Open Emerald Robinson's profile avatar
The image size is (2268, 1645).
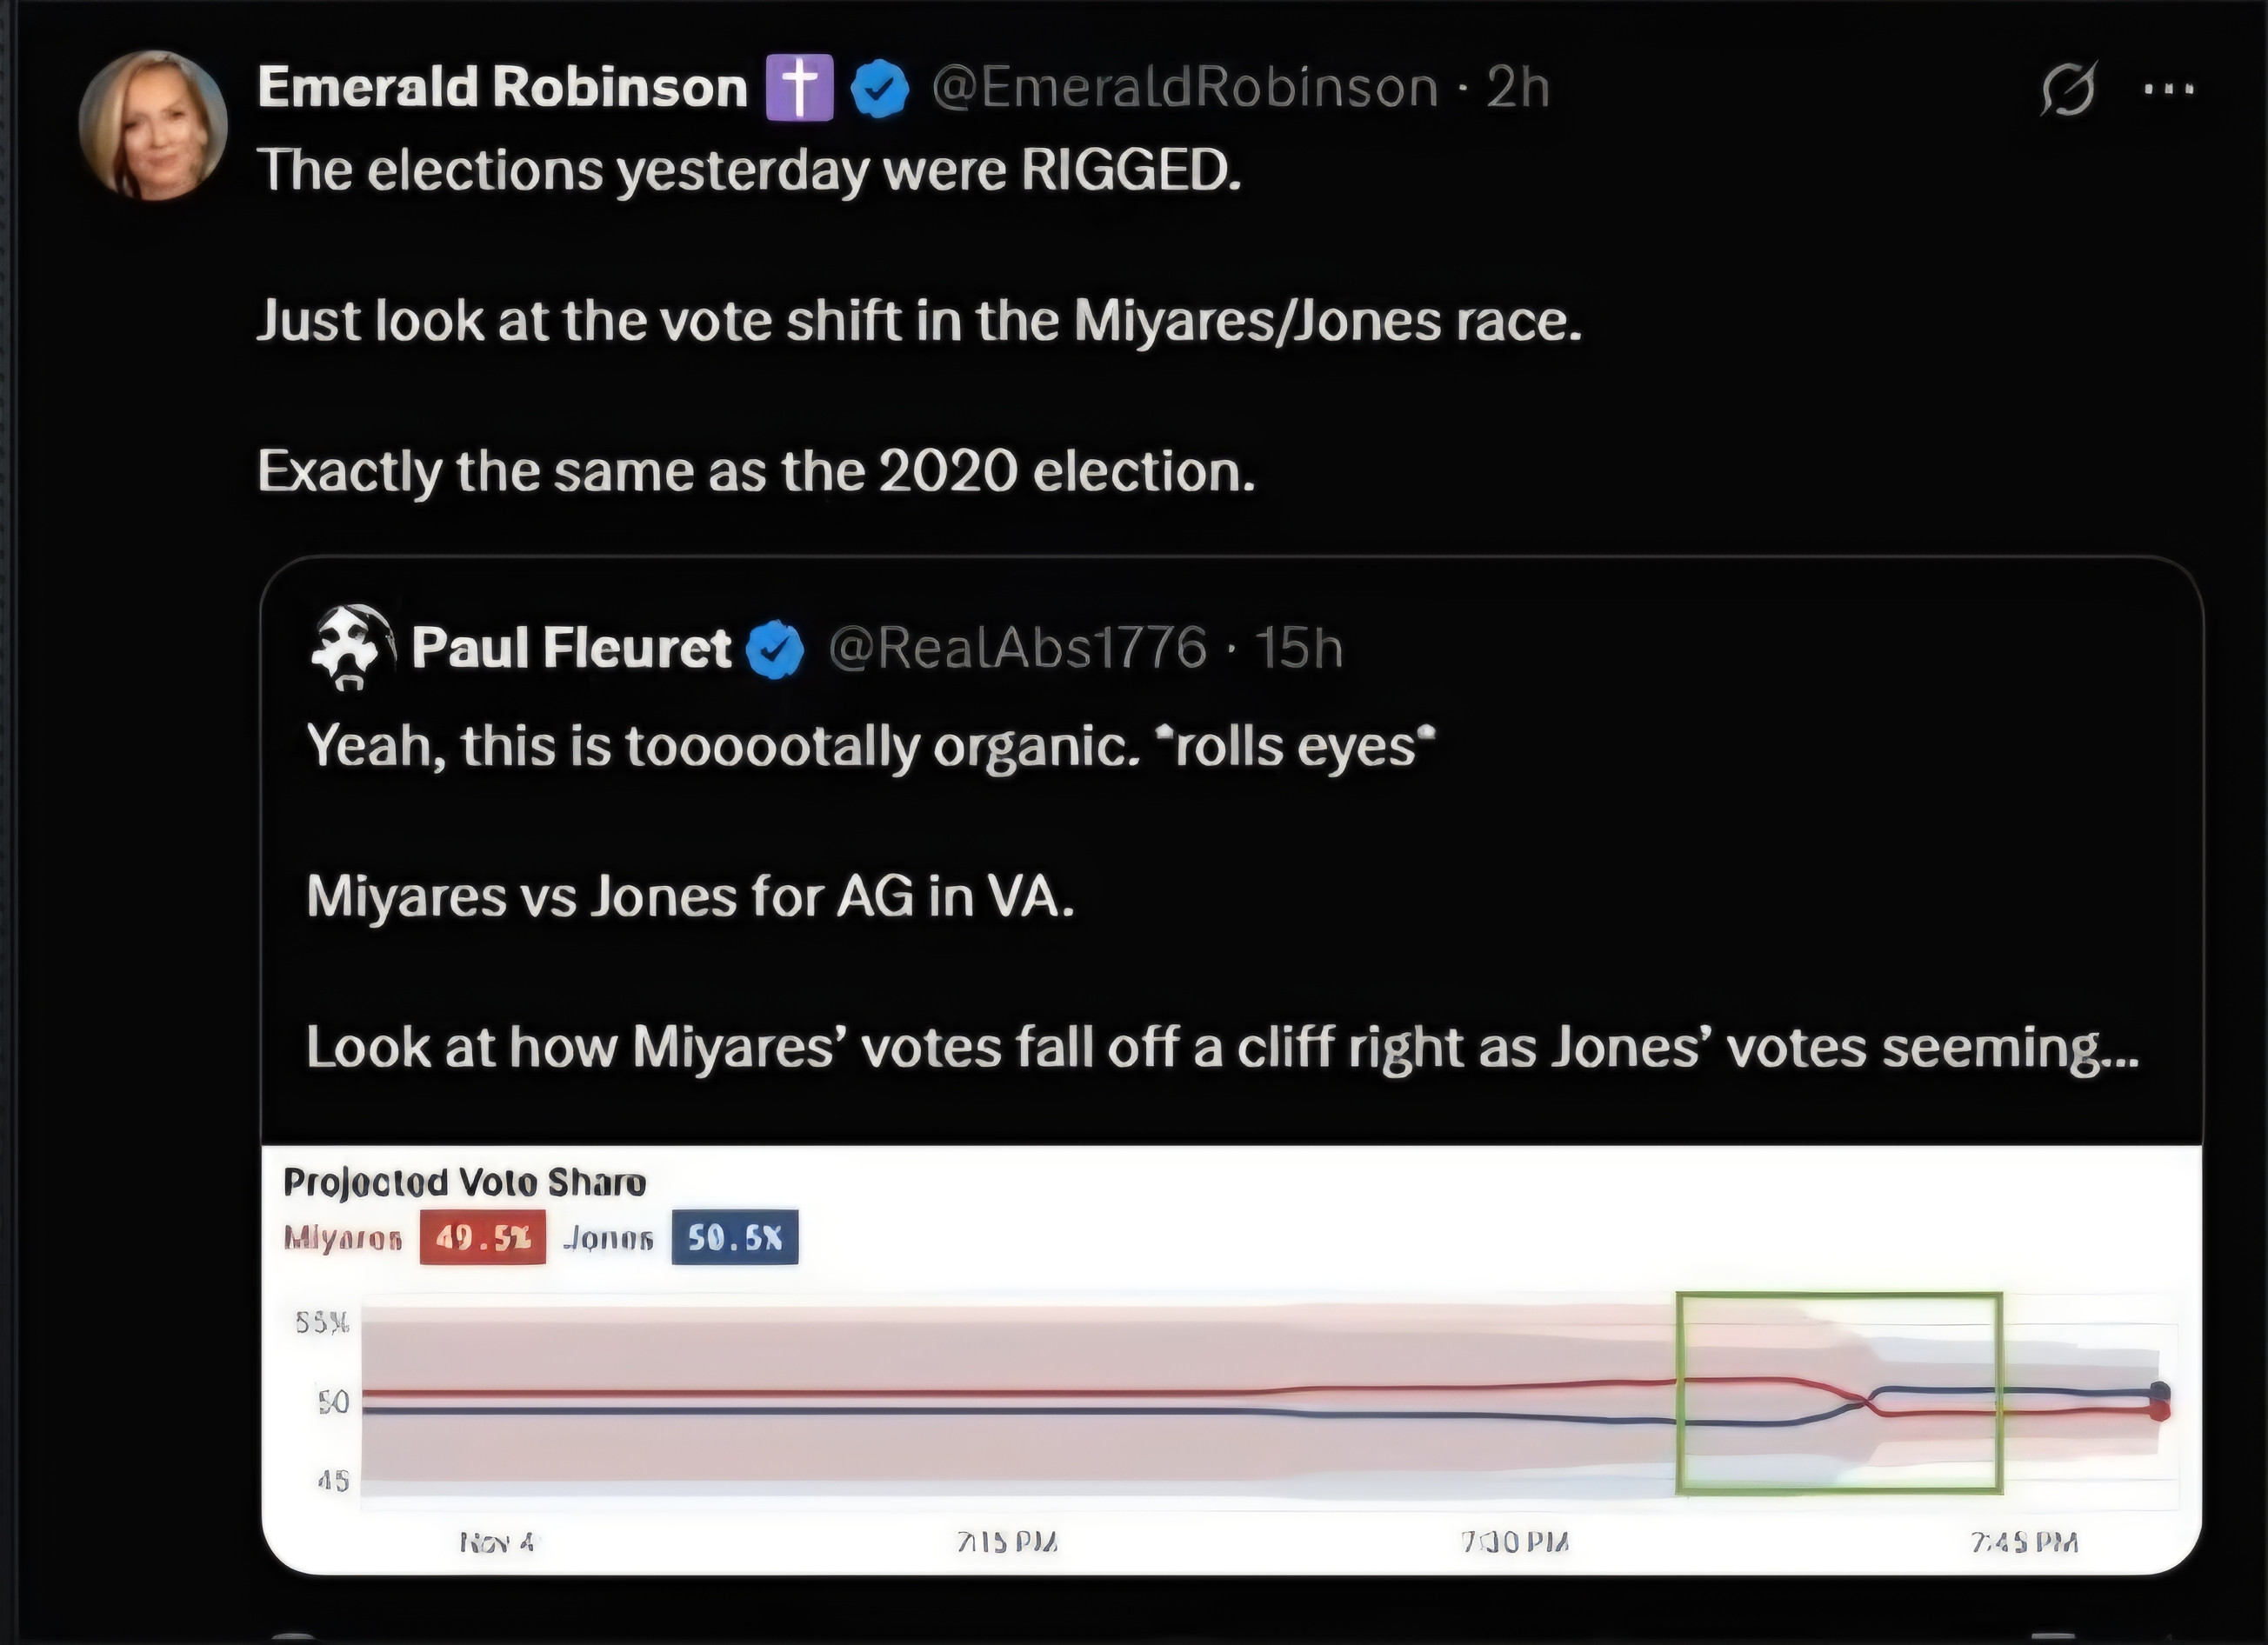click(x=153, y=125)
